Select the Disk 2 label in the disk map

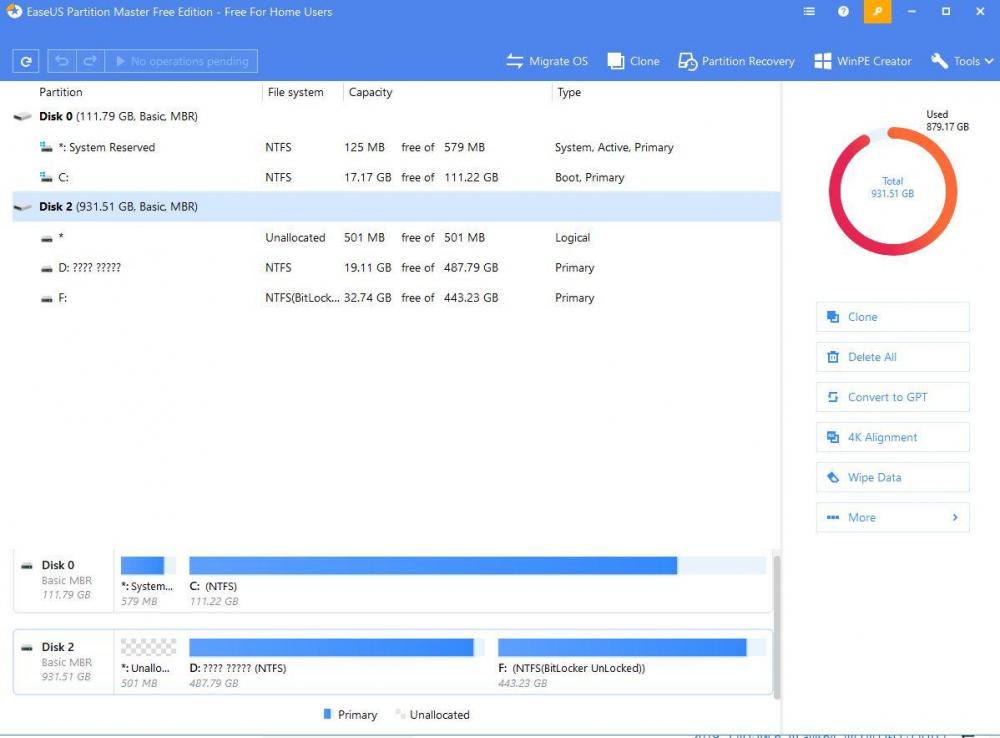pyautogui.click(x=58, y=647)
